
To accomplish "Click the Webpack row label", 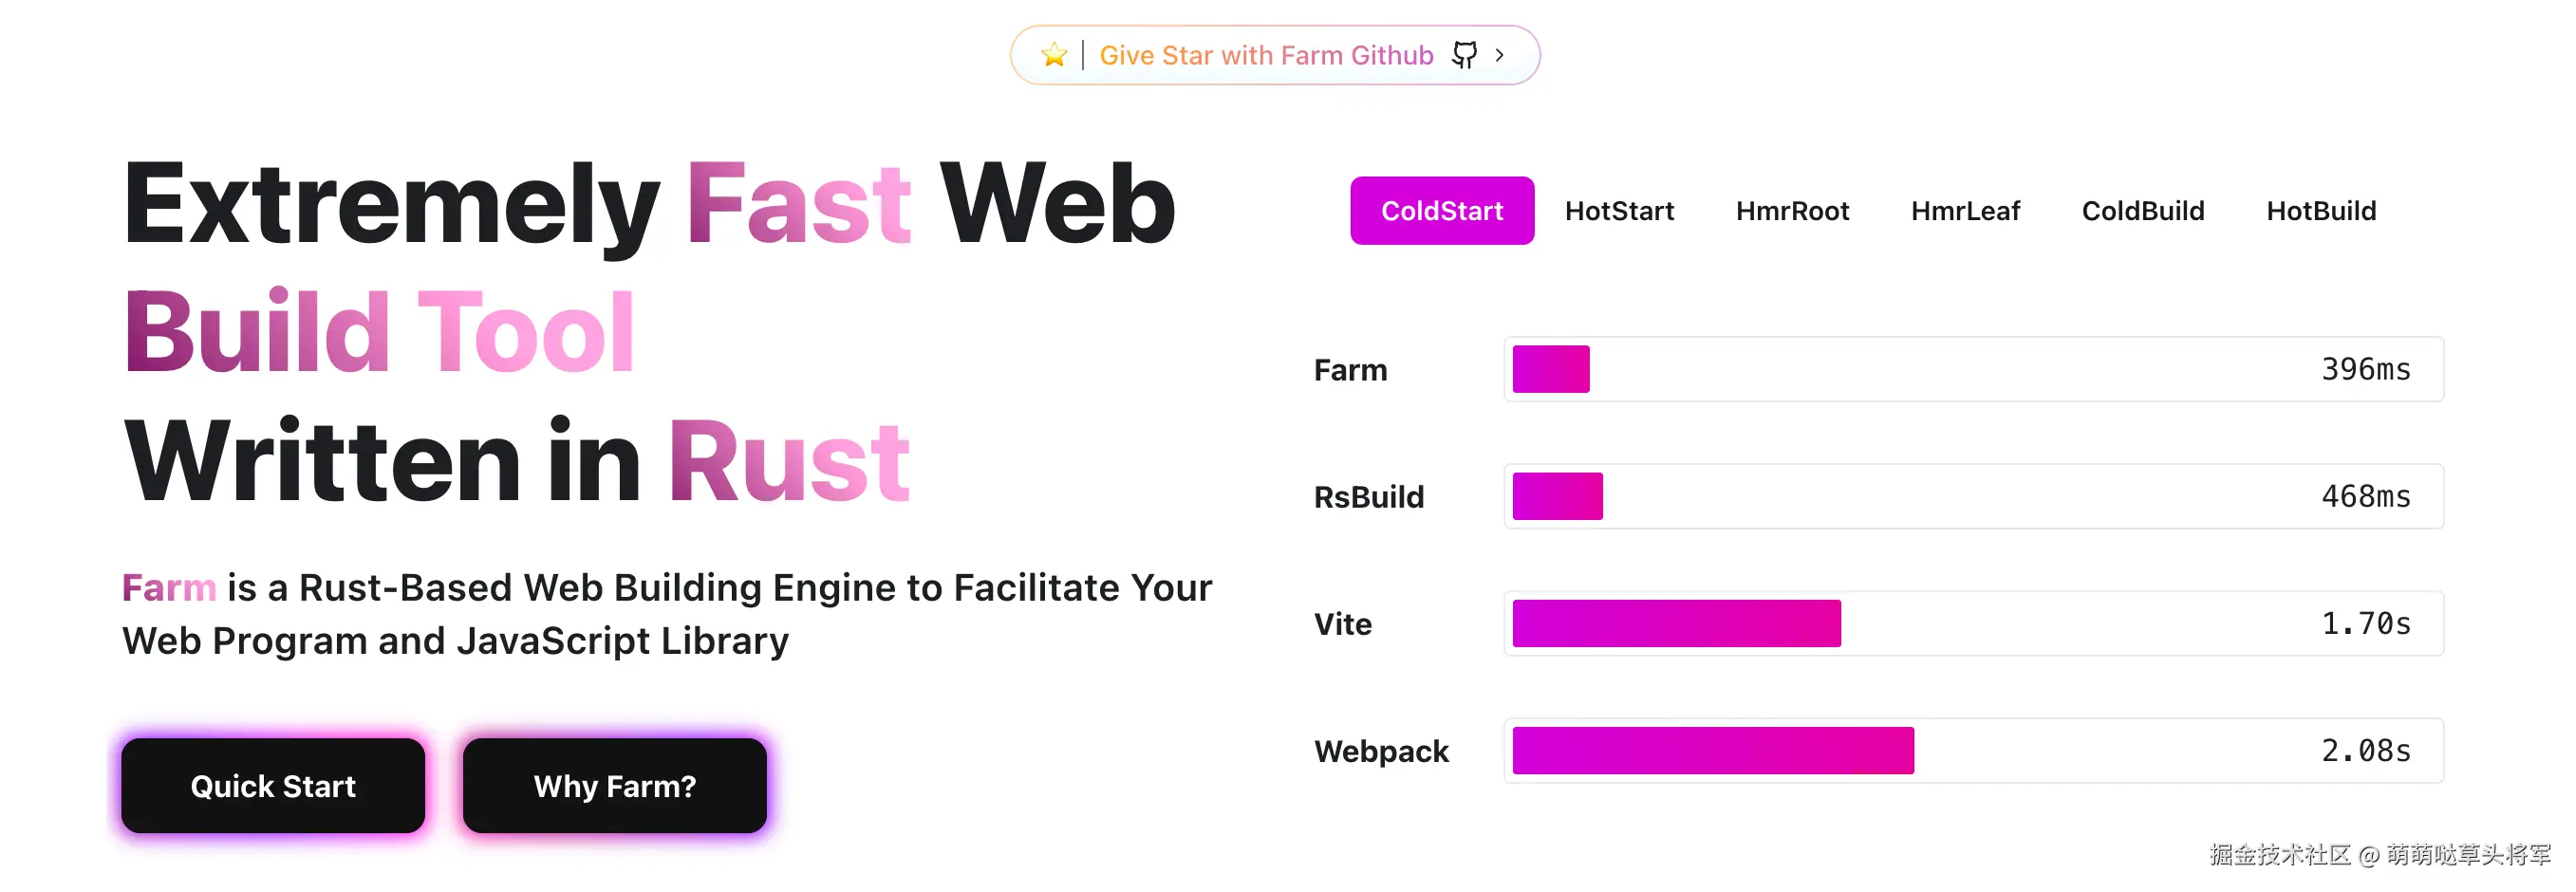I will 1381,751.
